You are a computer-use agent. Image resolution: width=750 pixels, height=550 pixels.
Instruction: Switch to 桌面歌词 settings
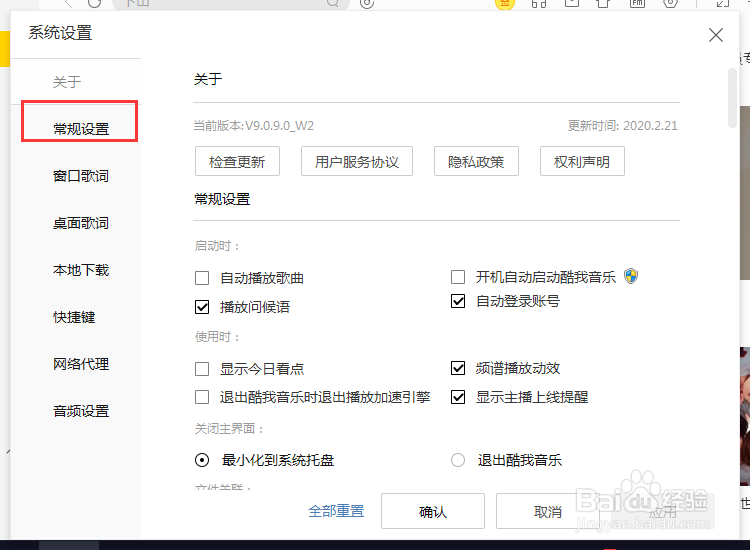[81, 223]
